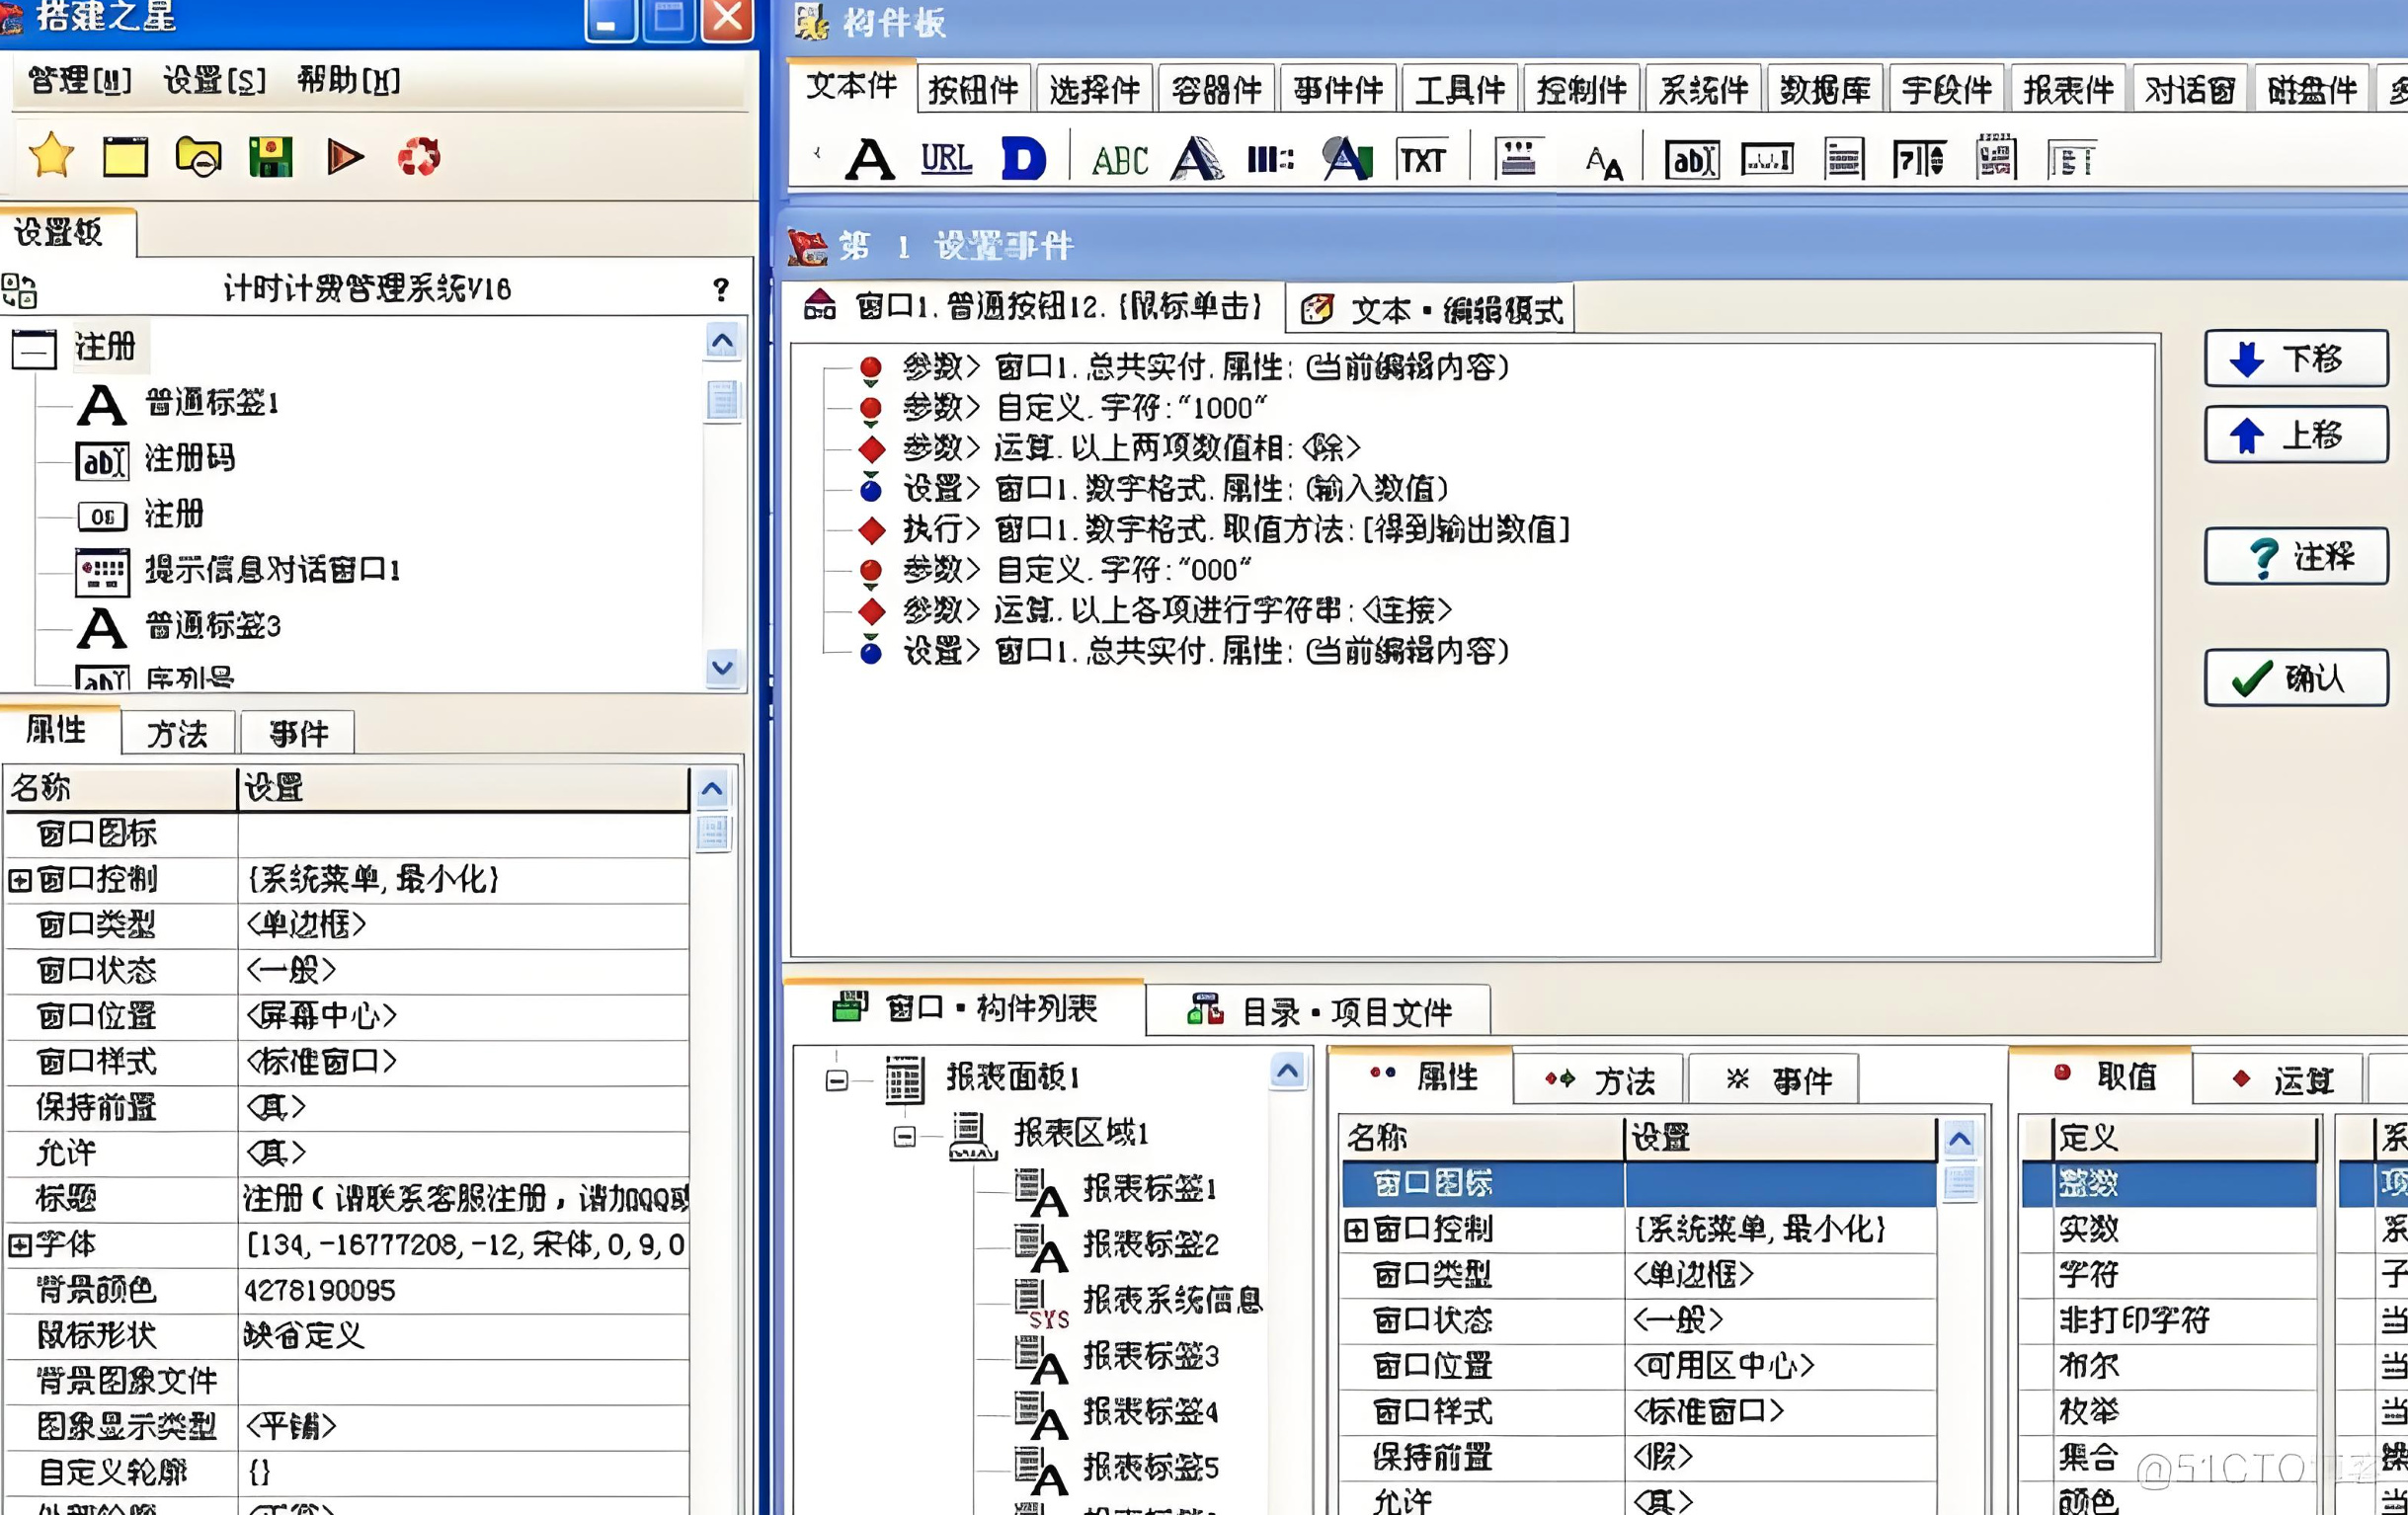Click the yellow star icon in toolbar
This screenshot has width=2408, height=1515.
[x=51, y=157]
